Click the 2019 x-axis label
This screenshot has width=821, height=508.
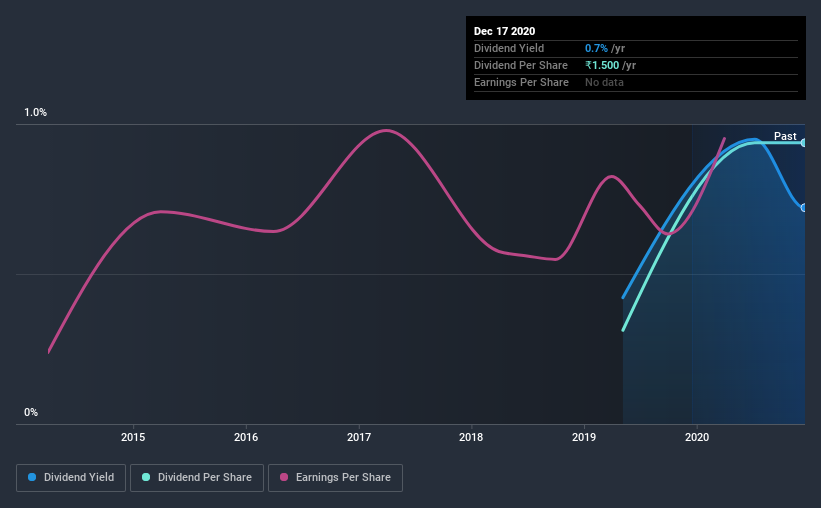[584, 437]
